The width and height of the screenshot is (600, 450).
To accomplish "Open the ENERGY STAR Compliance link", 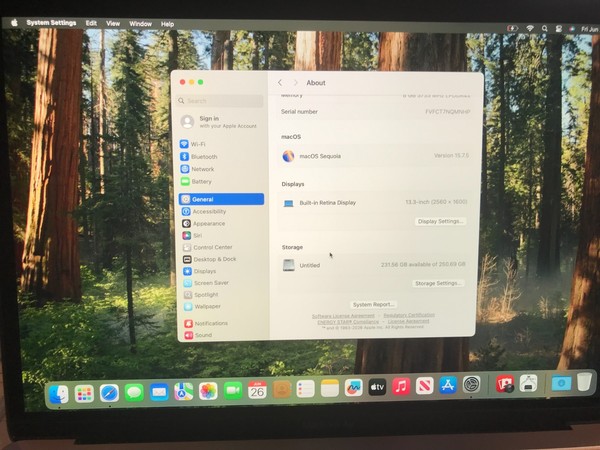I will tap(348, 322).
